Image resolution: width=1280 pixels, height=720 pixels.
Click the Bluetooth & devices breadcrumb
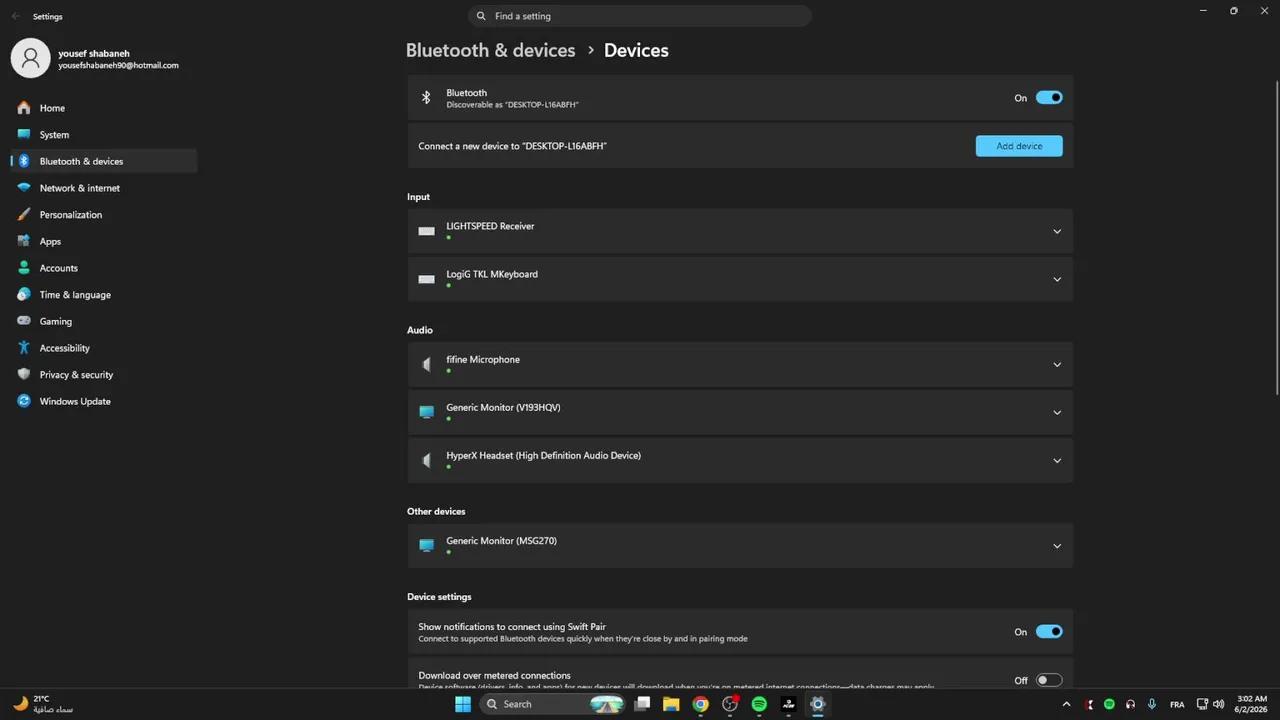tap(491, 50)
